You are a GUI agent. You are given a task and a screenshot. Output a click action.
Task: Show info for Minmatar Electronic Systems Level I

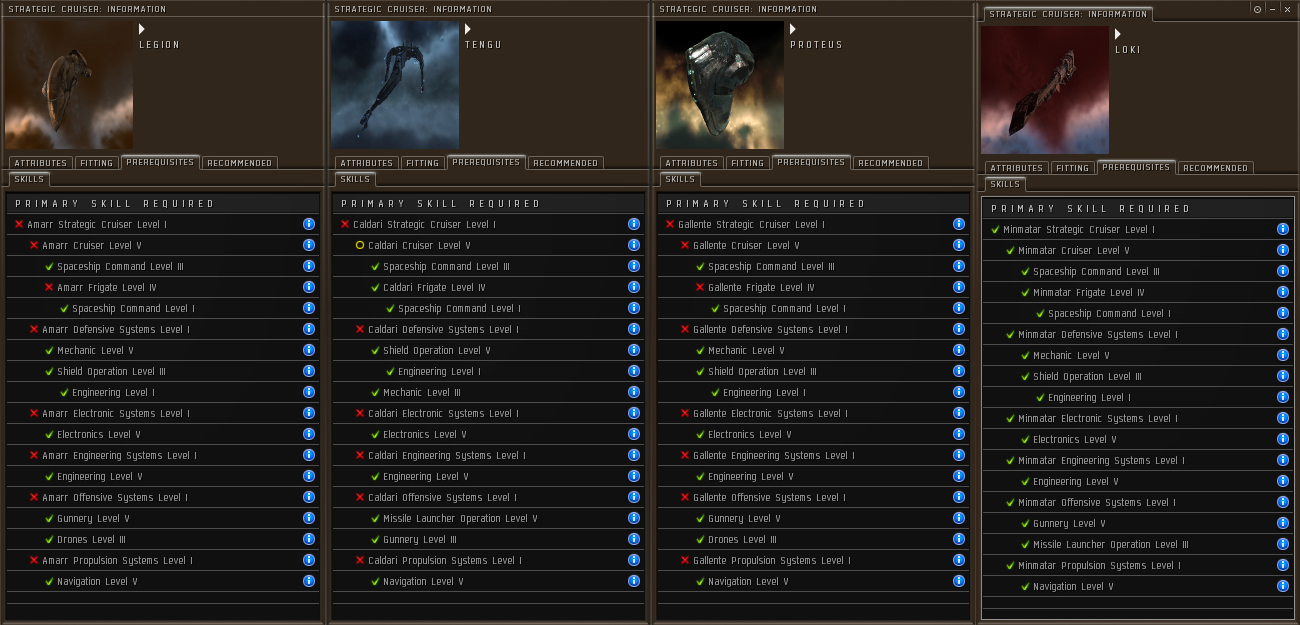pos(1283,418)
